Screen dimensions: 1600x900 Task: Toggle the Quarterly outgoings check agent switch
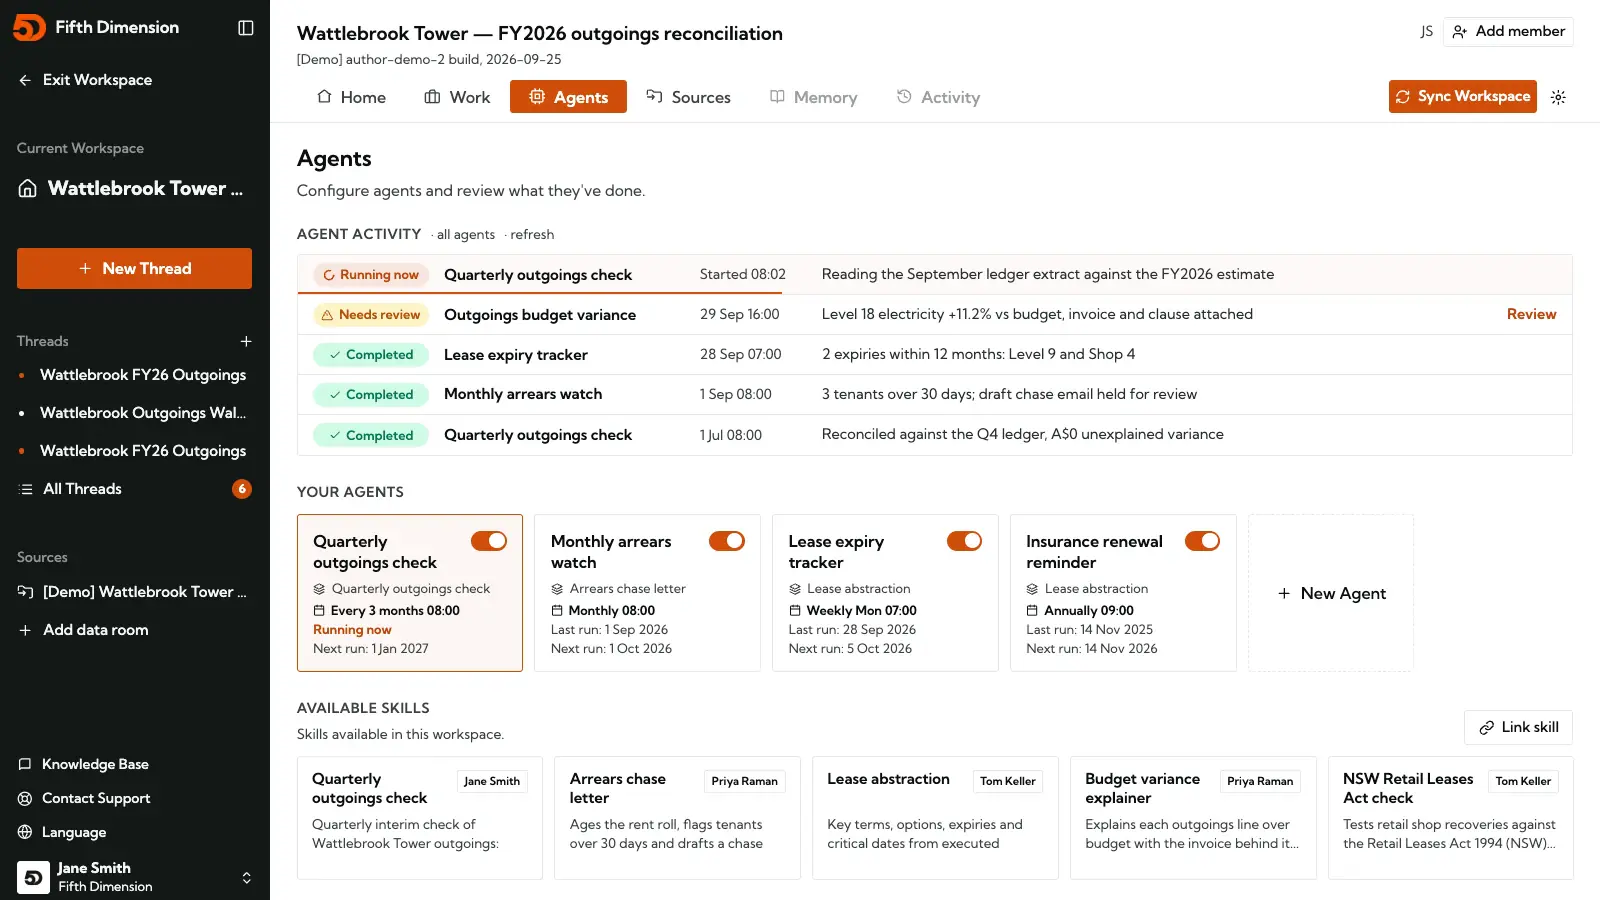(489, 541)
